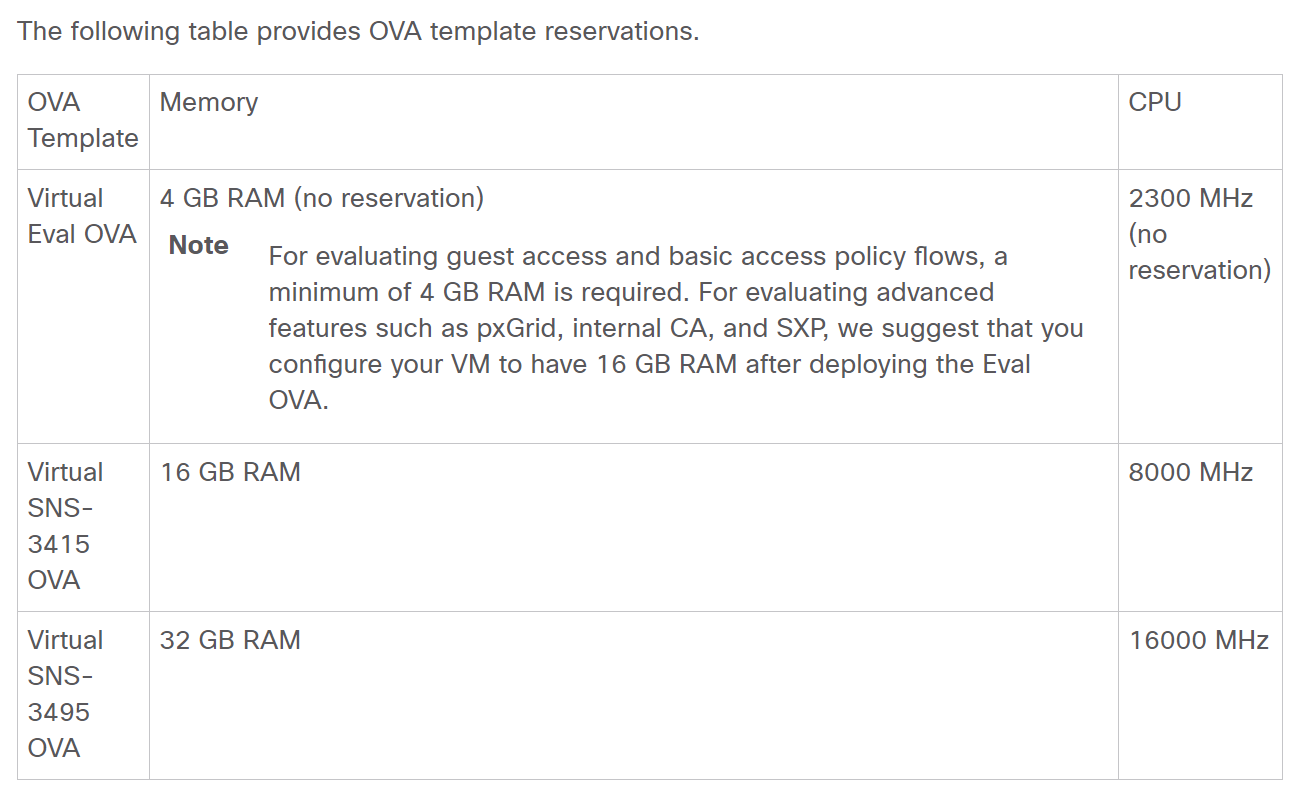This screenshot has width=1312, height=810.
Task: Click the note paragraph about evaluating guest access
Action: coord(676,328)
